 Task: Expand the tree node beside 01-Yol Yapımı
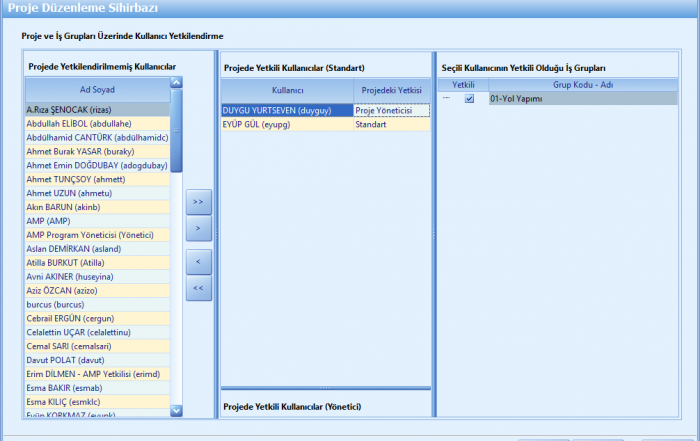click(x=446, y=99)
